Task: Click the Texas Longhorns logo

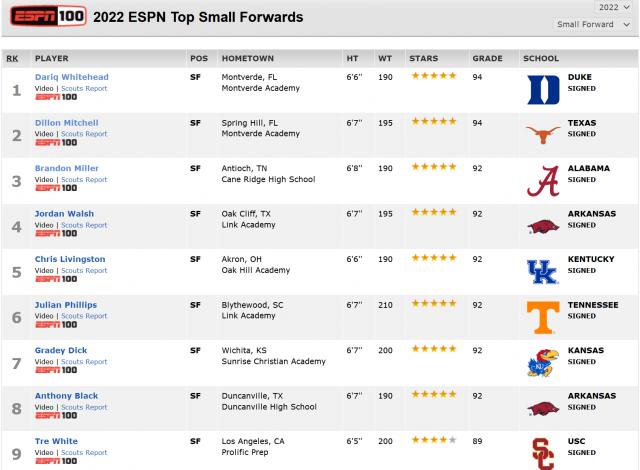Action: [542, 135]
